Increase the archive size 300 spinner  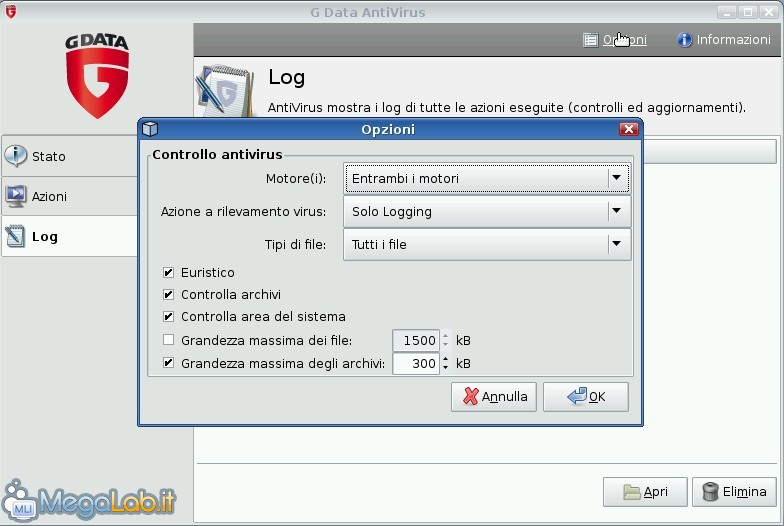tap(446, 358)
